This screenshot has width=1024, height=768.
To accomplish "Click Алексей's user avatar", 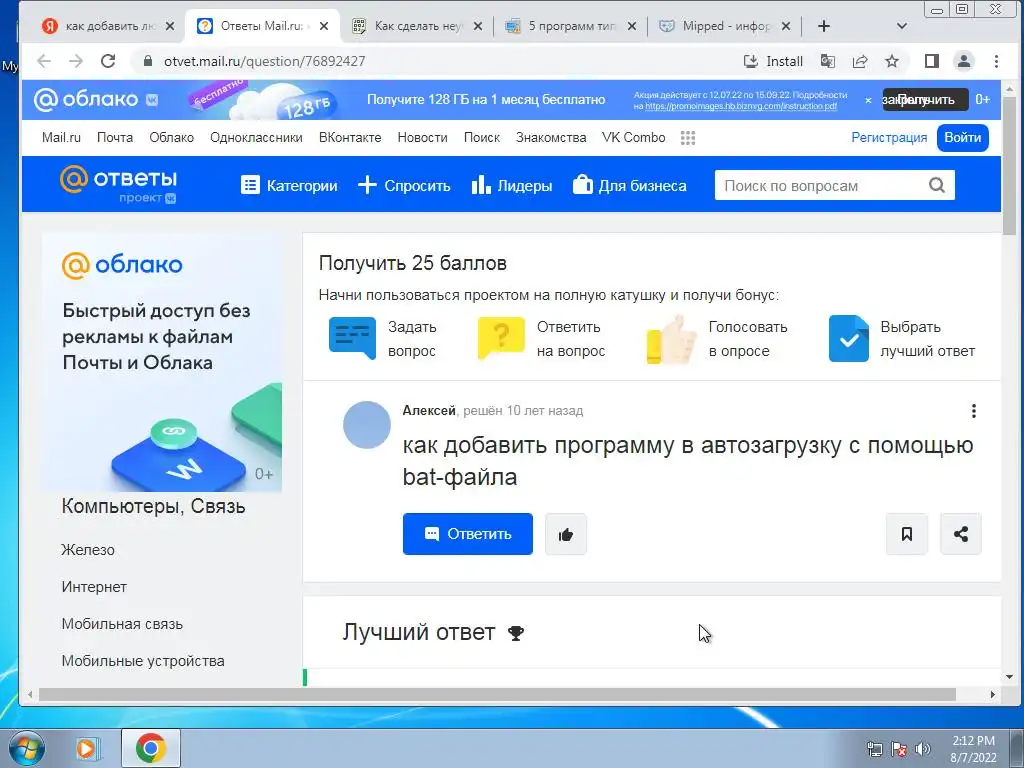I will (x=366, y=424).
